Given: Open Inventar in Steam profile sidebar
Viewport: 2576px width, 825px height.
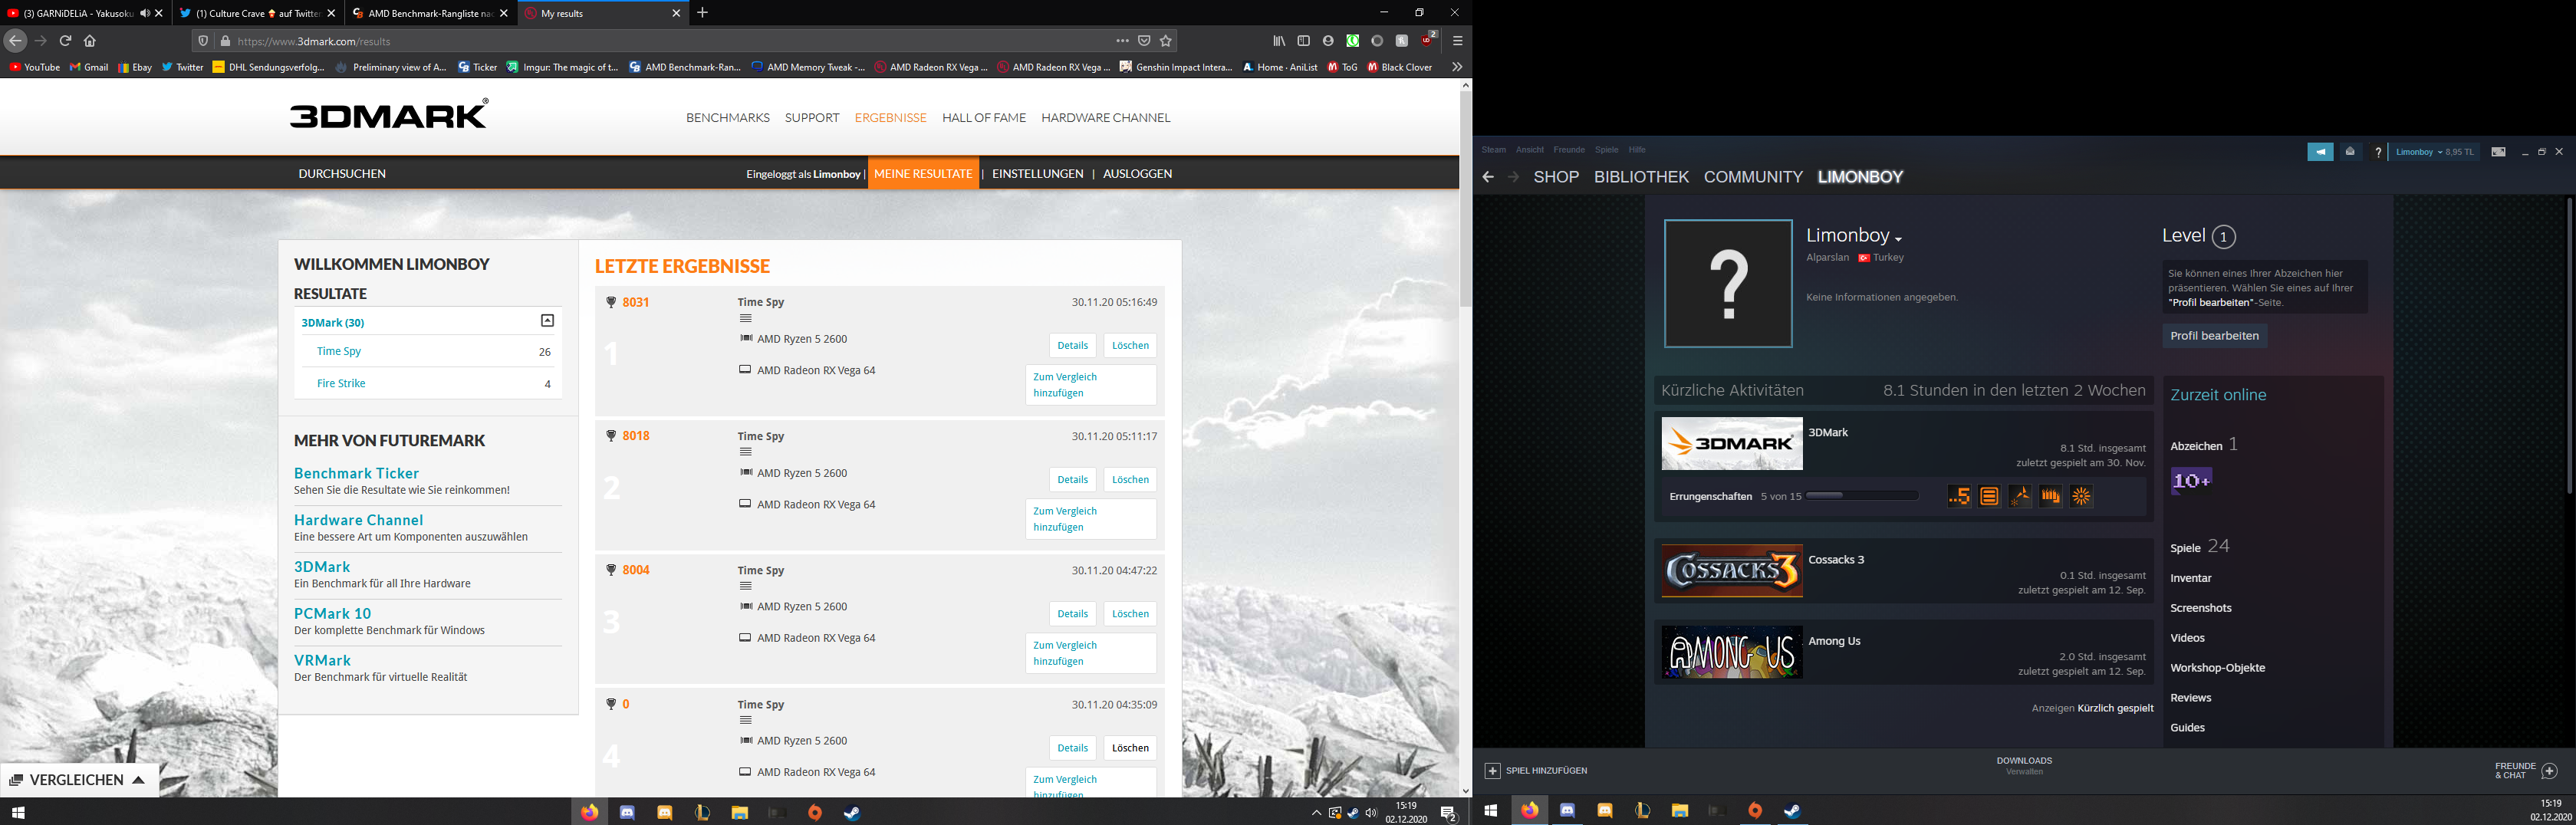Looking at the screenshot, I should click(x=2190, y=578).
